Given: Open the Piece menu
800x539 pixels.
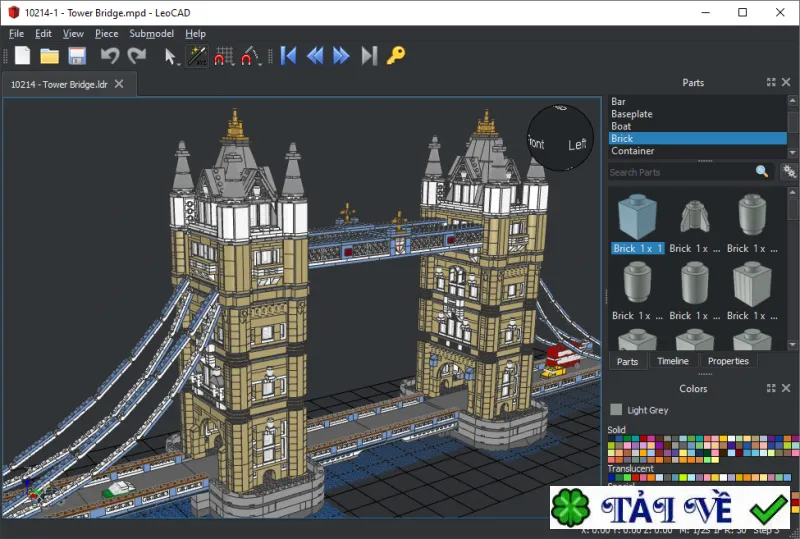Looking at the screenshot, I should tap(107, 34).
